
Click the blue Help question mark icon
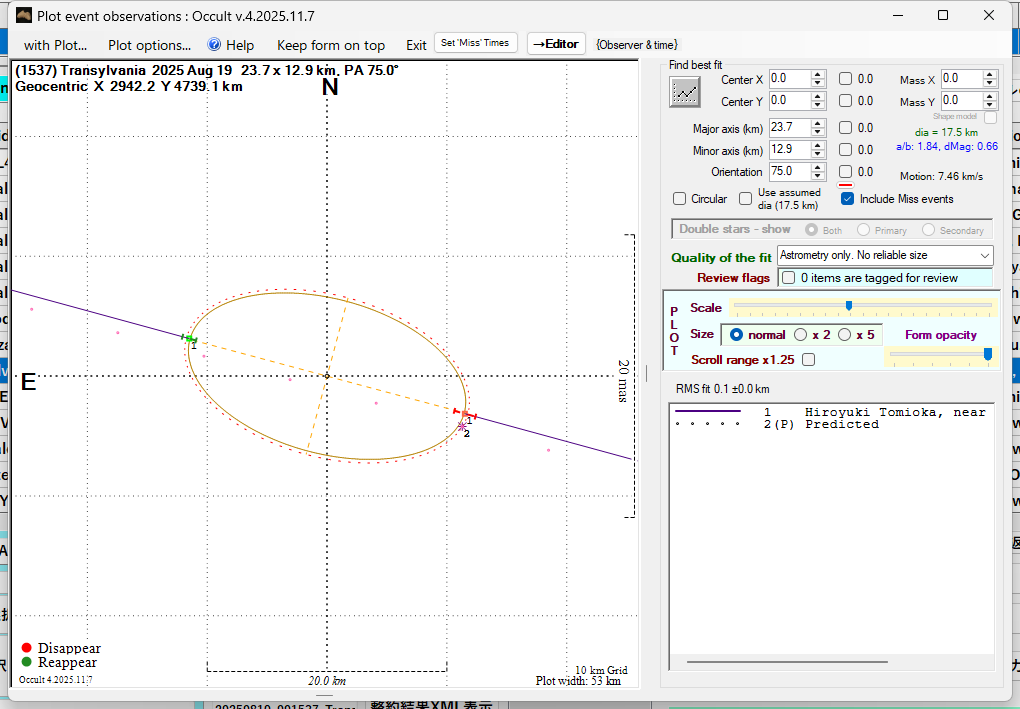(213, 45)
